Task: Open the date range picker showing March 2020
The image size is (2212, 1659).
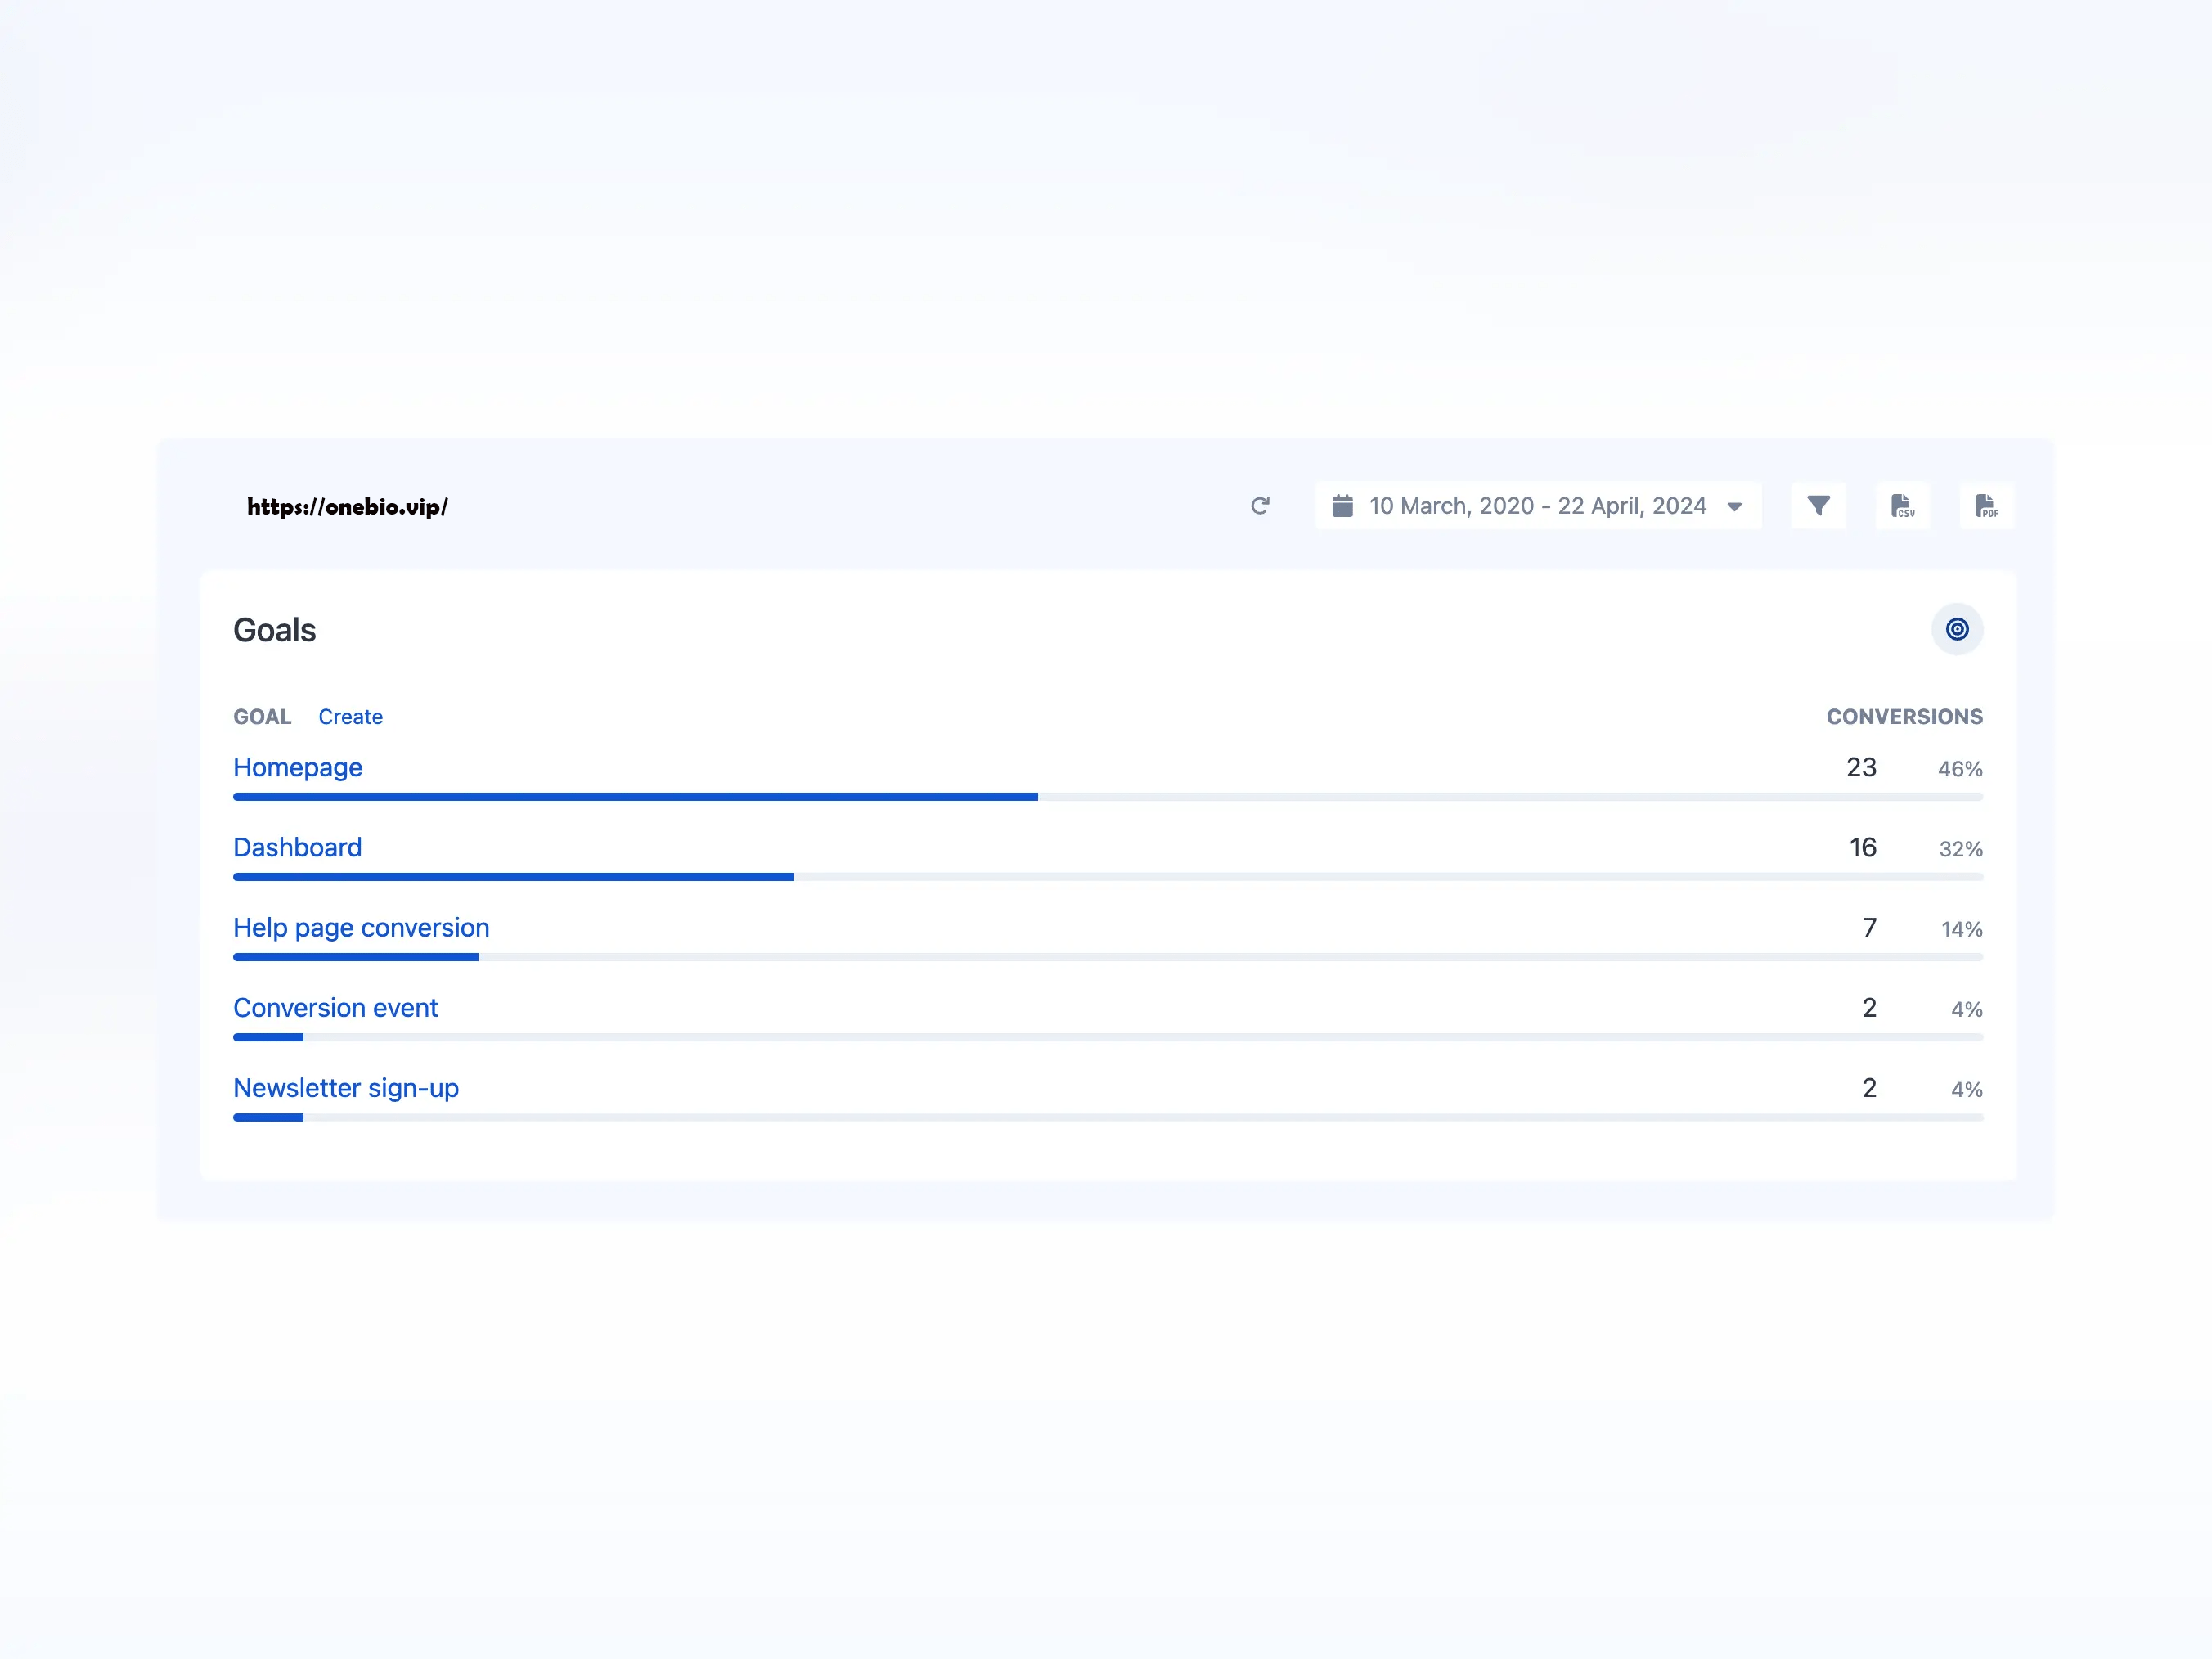Action: click(1538, 506)
